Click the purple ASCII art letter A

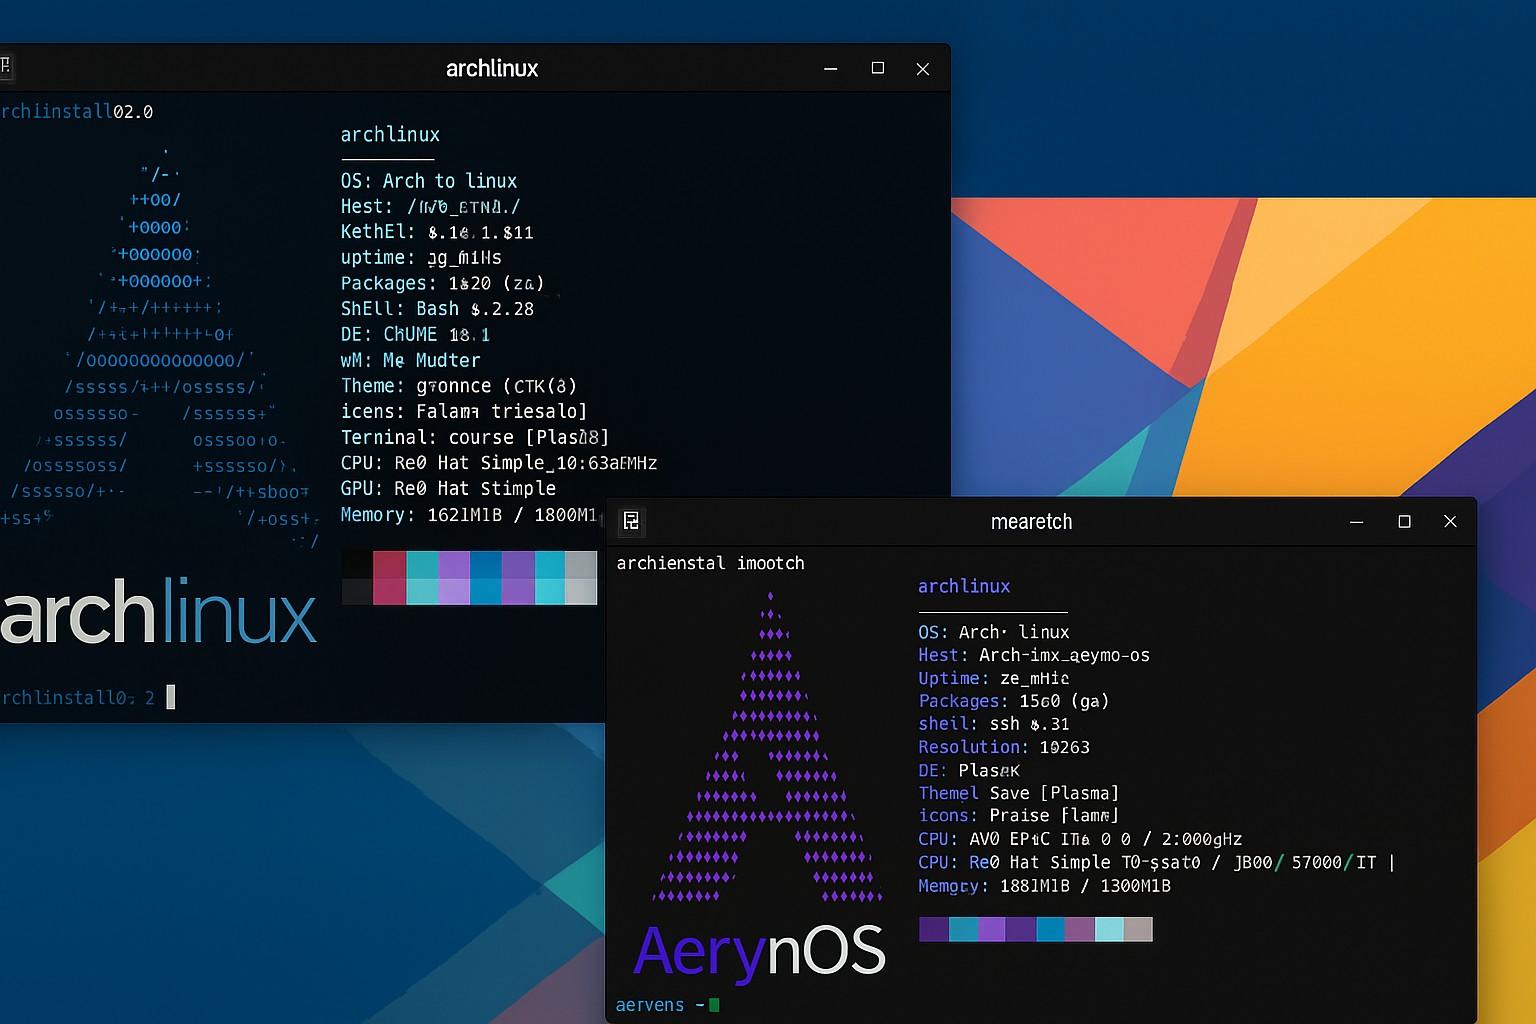click(x=770, y=760)
